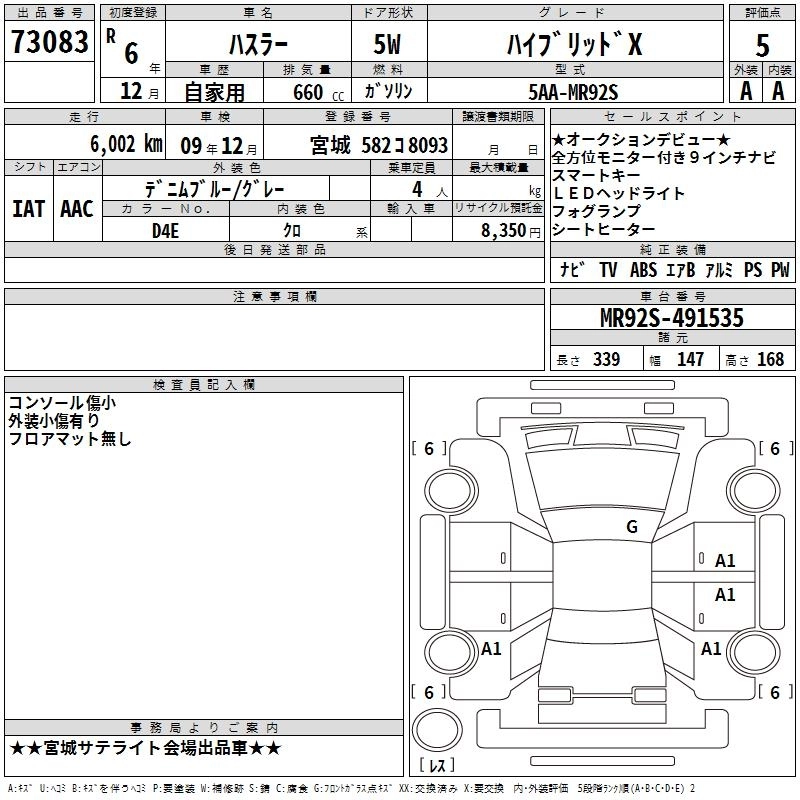
Task: Click the 検査員記入欄 header
Action: 204,385
